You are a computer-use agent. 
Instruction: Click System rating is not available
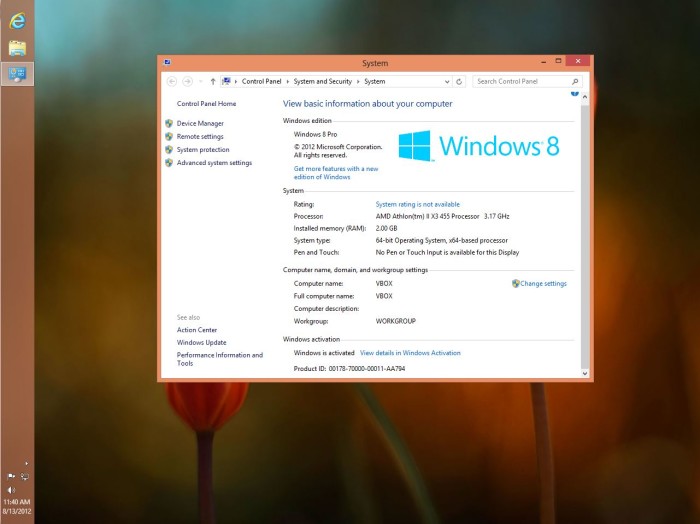(x=417, y=204)
